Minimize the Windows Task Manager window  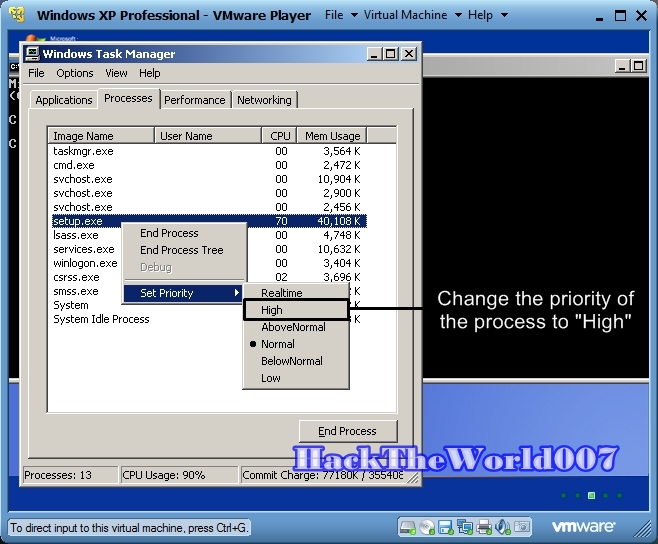(374, 54)
